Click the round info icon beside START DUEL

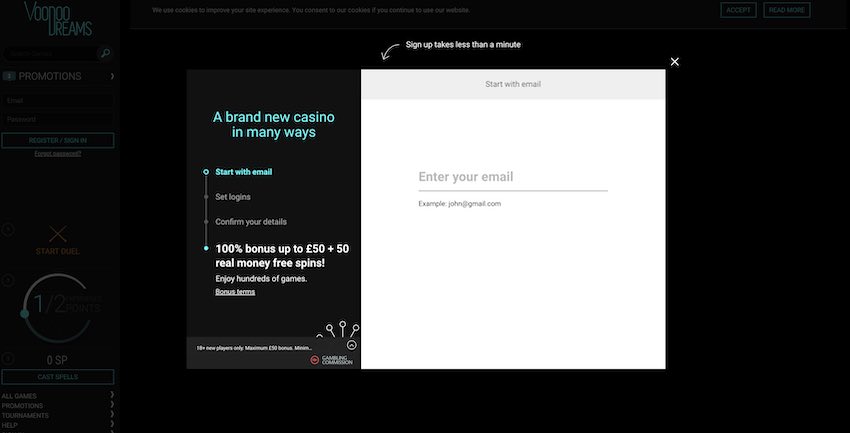tap(8, 230)
